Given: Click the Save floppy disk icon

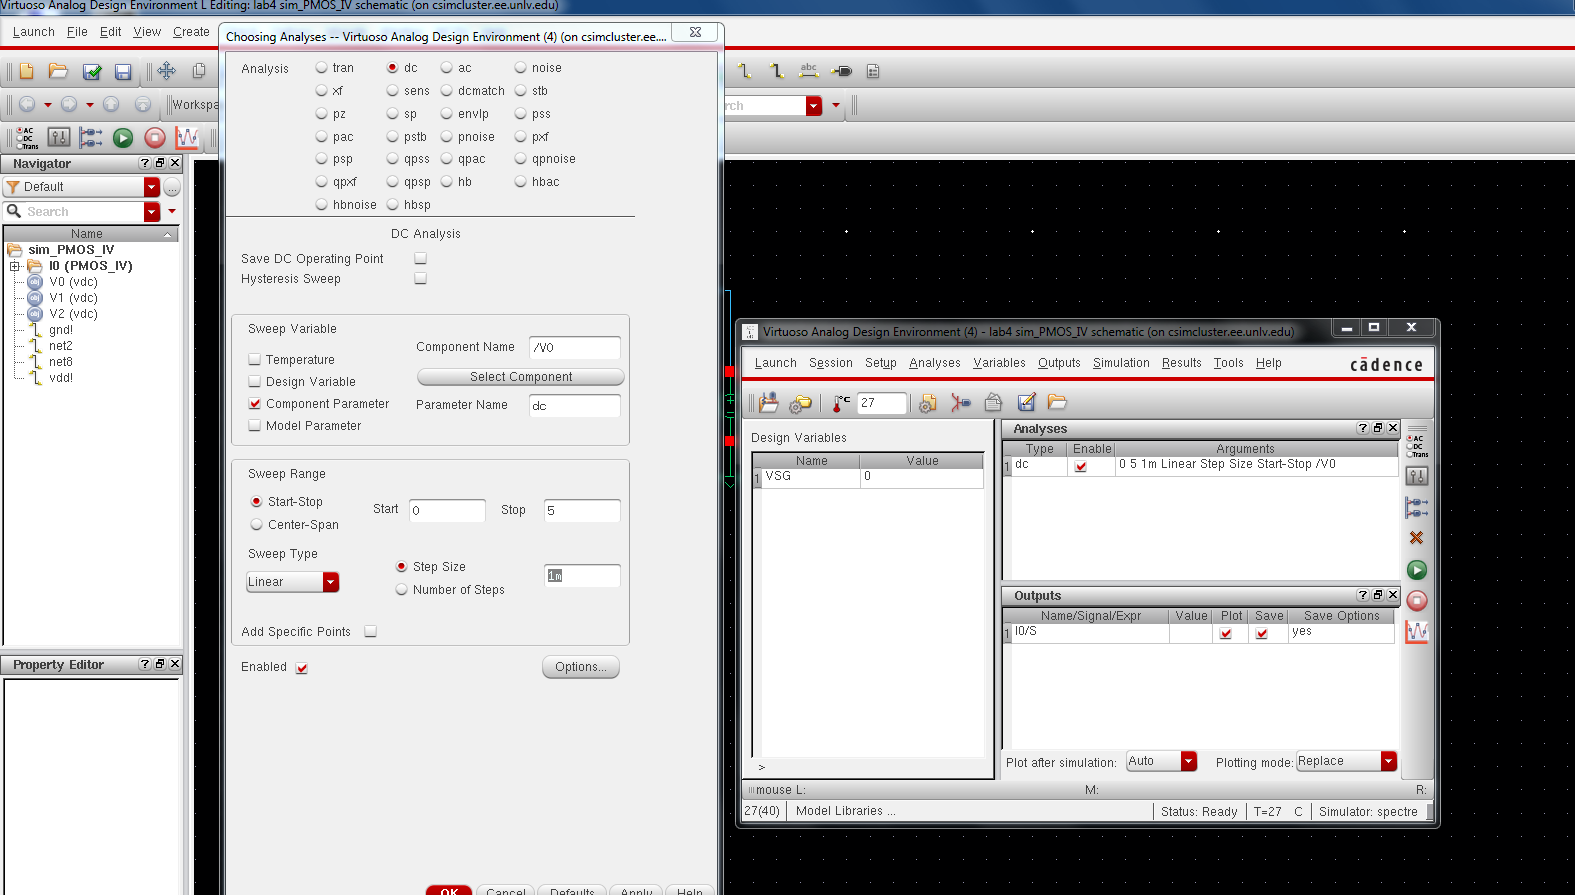Looking at the screenshot, I should pyautogui.click(x=123, y=71).
